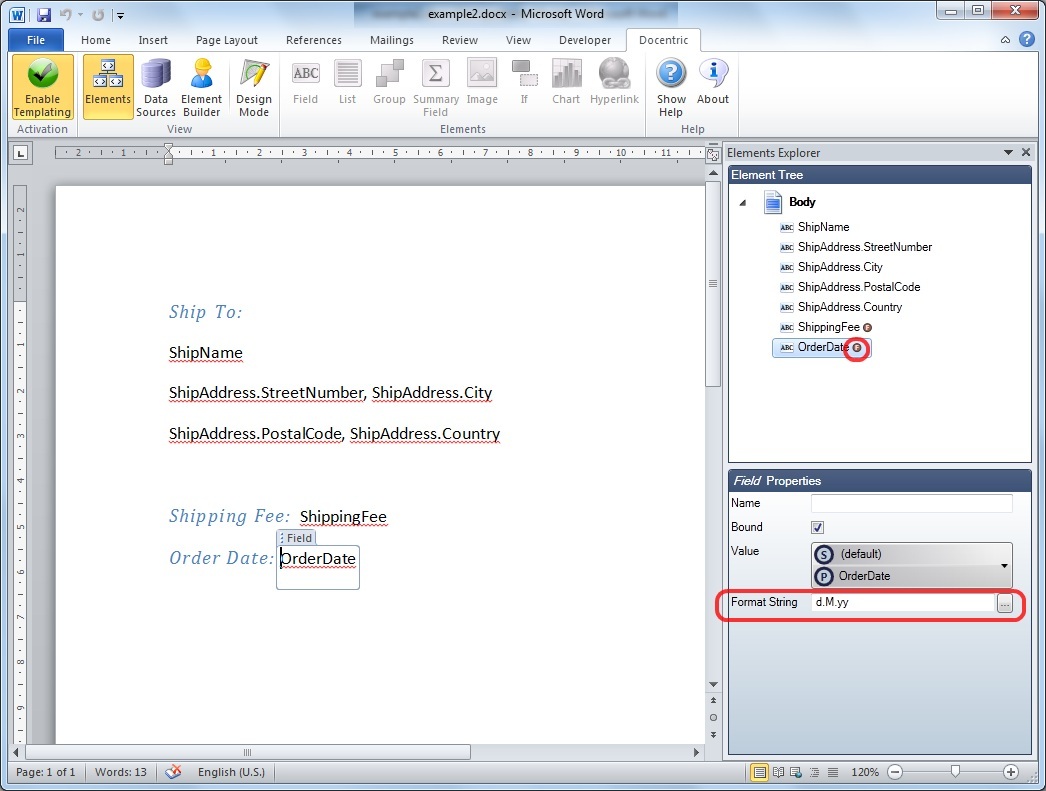Open the Page Layout tab
The width and height of the screenshot is (1046, 791).
pyautogui.click(x=227, y=40)
